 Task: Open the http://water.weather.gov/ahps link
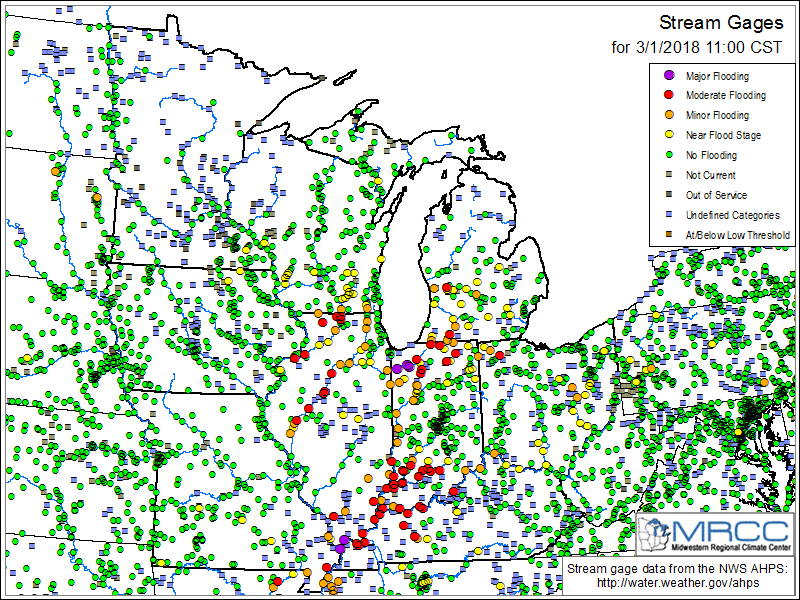point(678,583)
